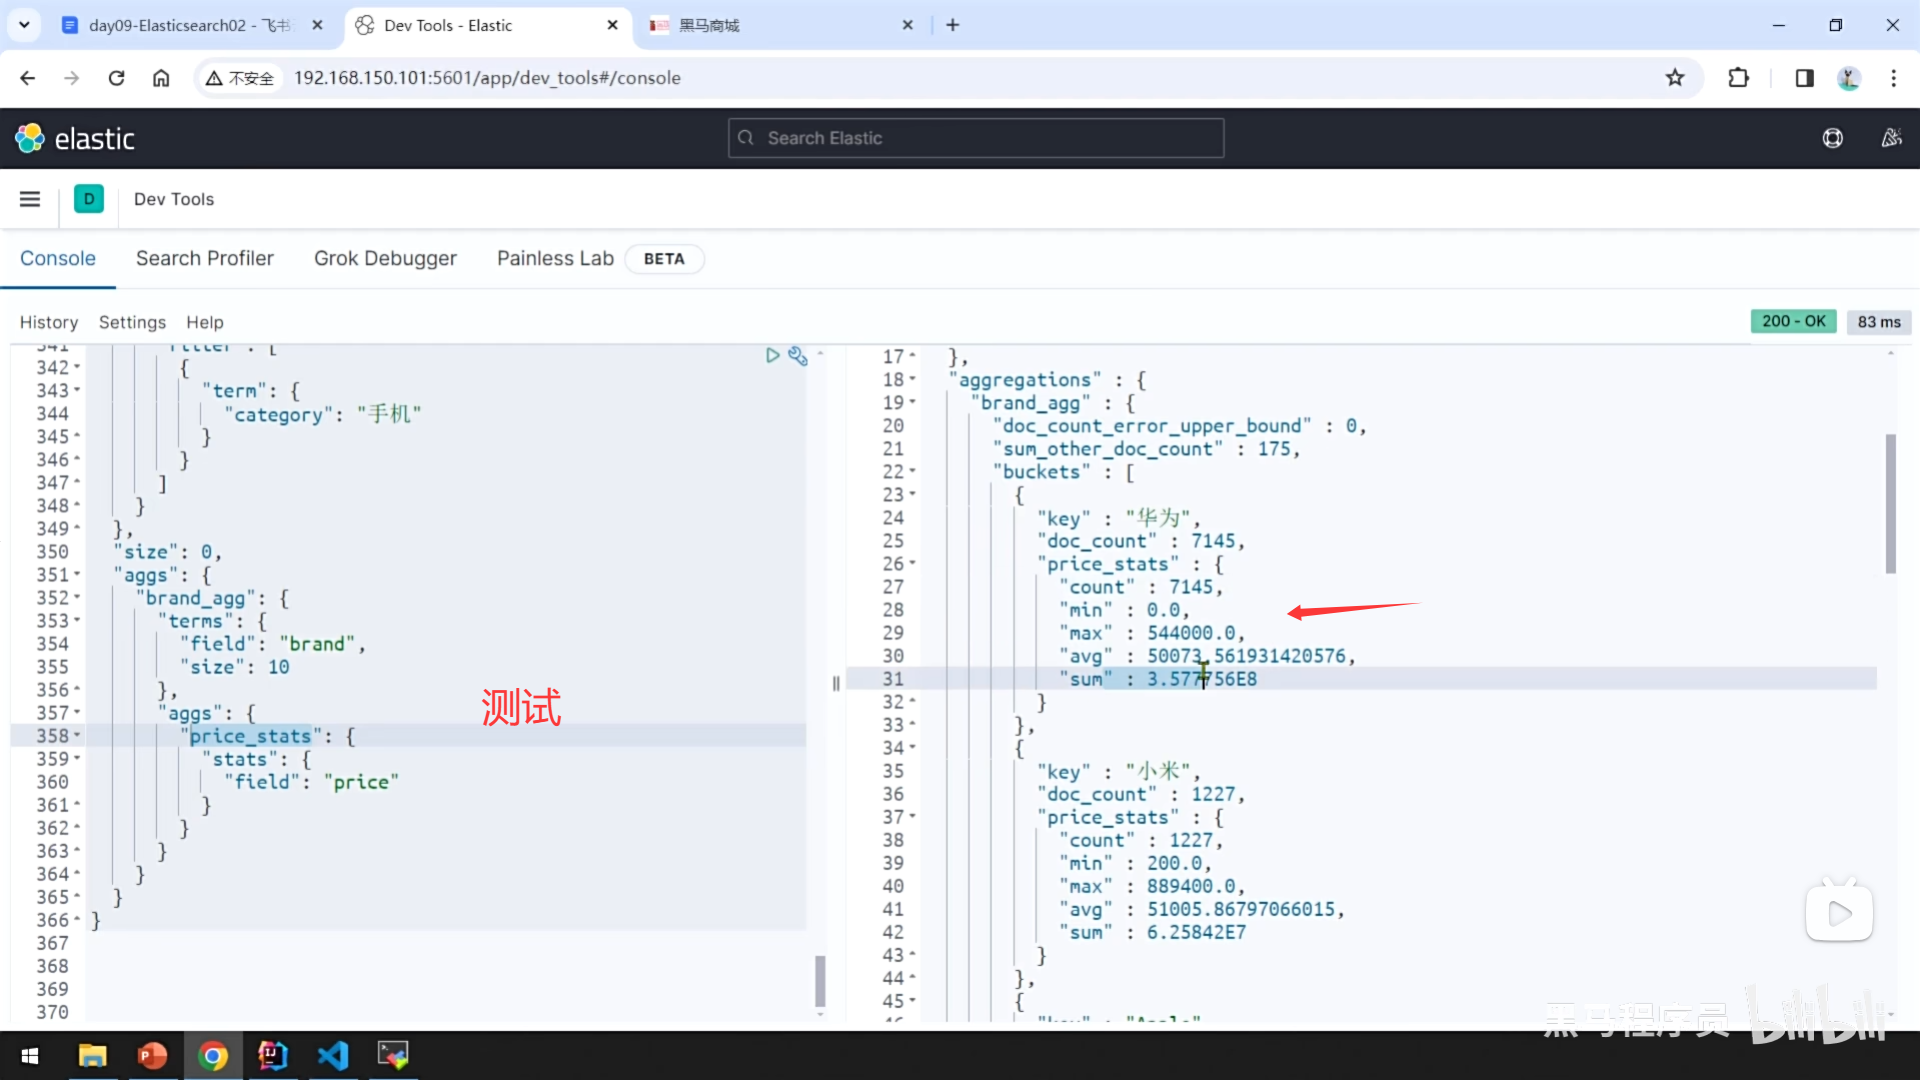Bookmark this page with star icon

(x=1675, y=78)
